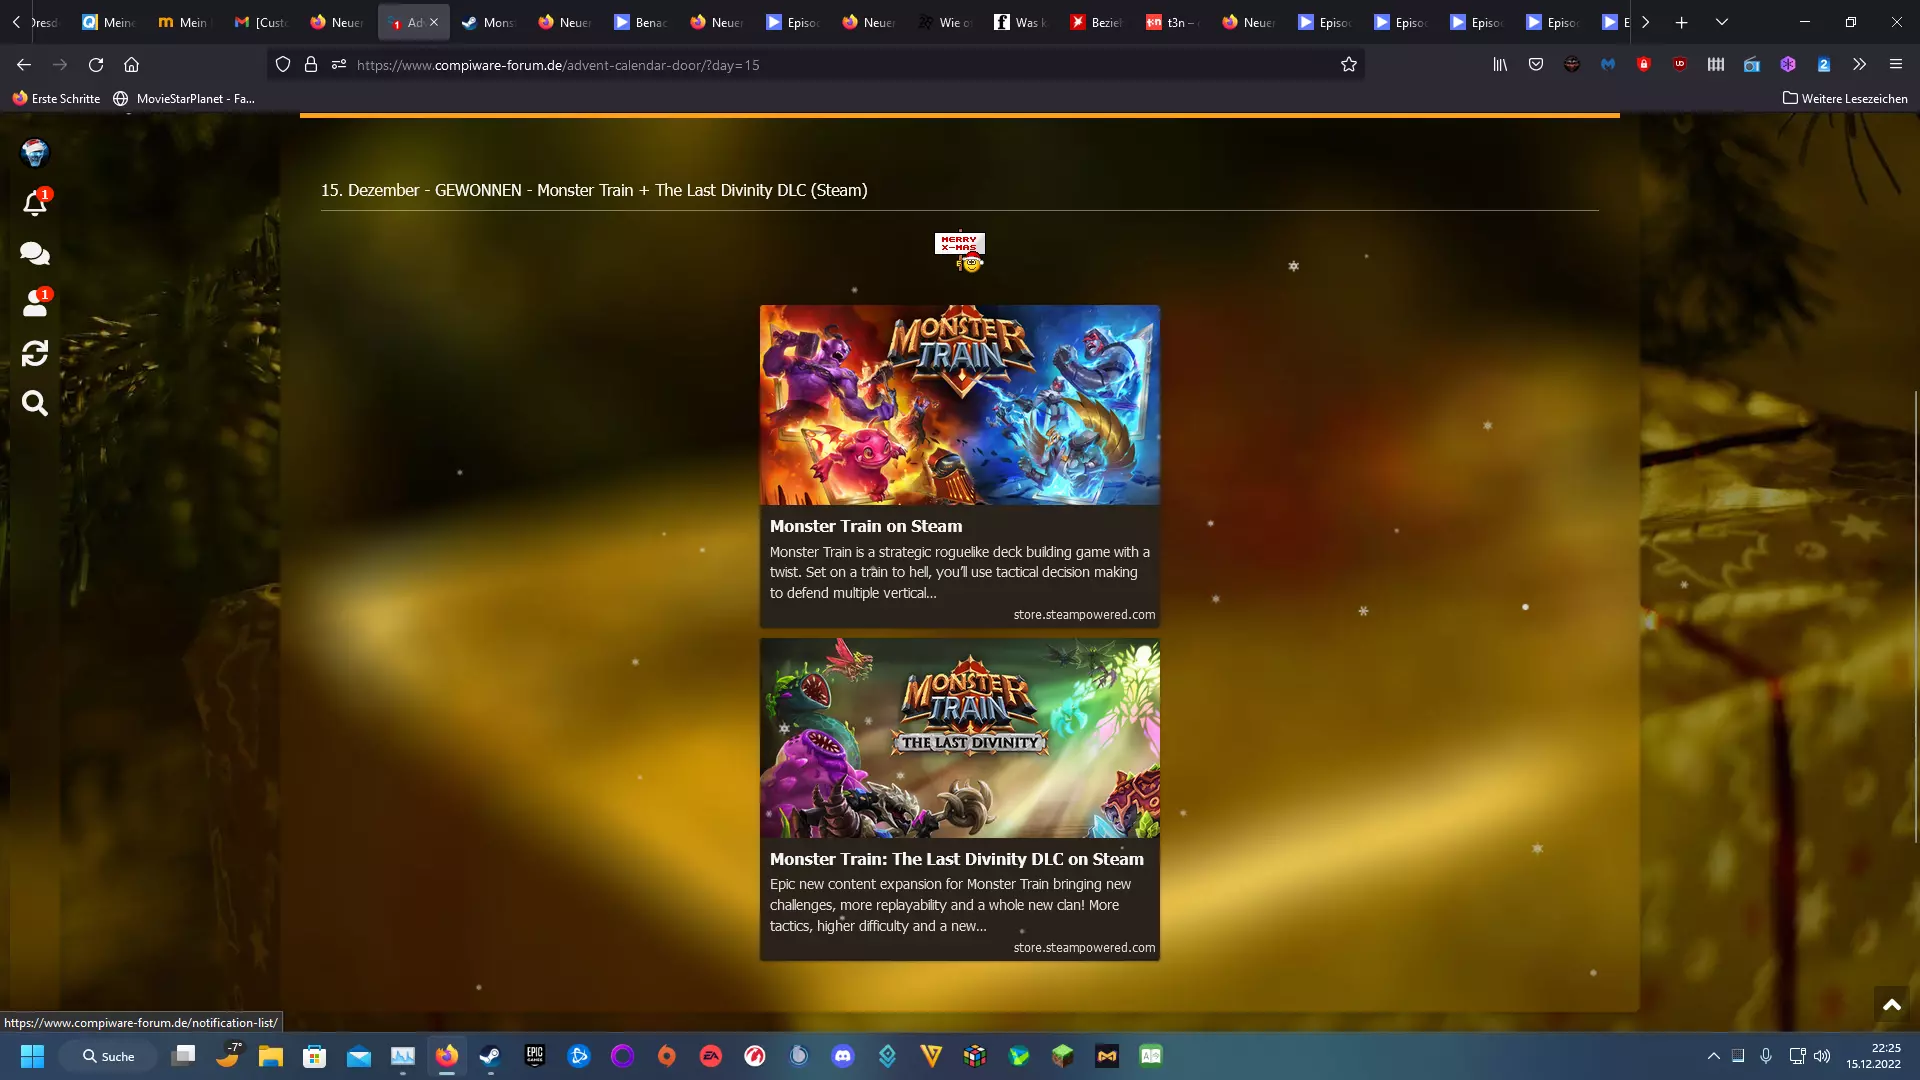This screenshot has width=1920, height=1080.
Task: Open the Erste Schritte bookmark
Action: 56,98
